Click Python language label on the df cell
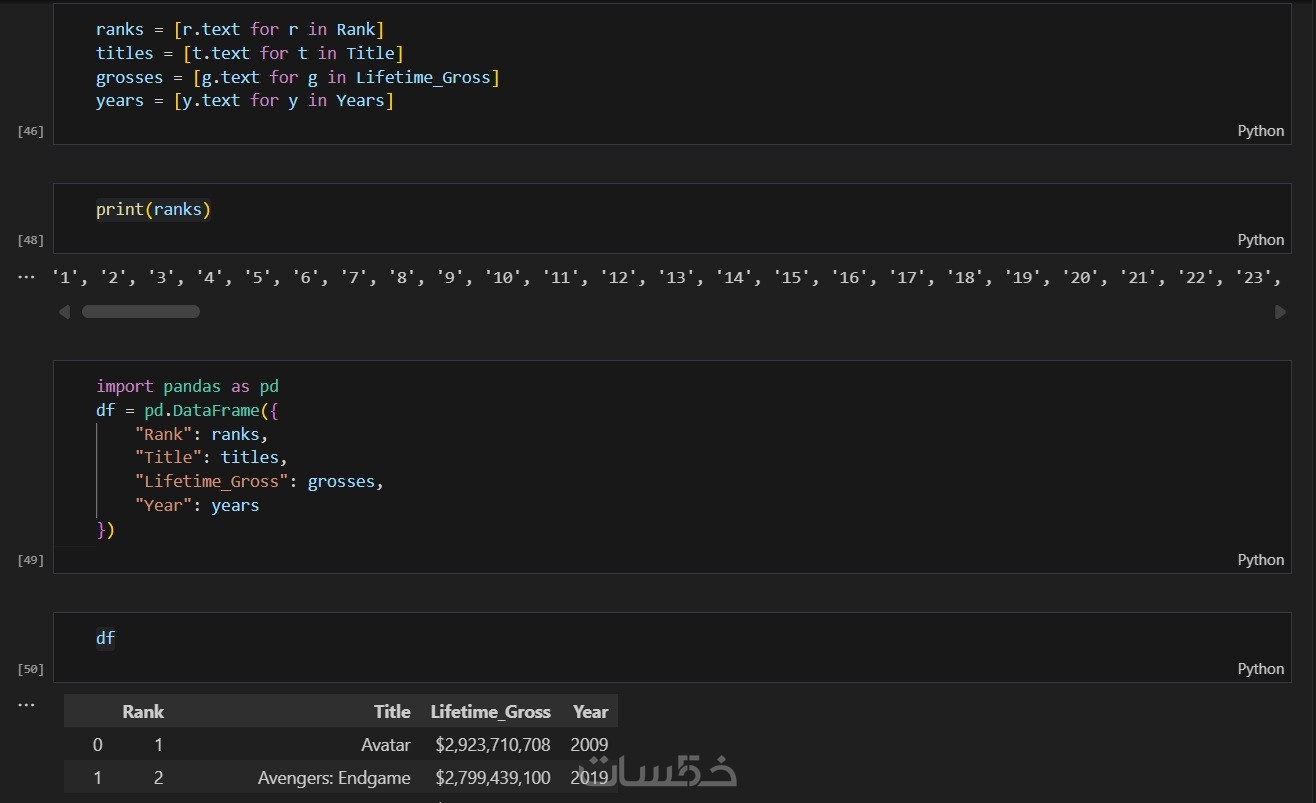The height and width of the screenshot is (803, 1316). tap(1260, 669)
